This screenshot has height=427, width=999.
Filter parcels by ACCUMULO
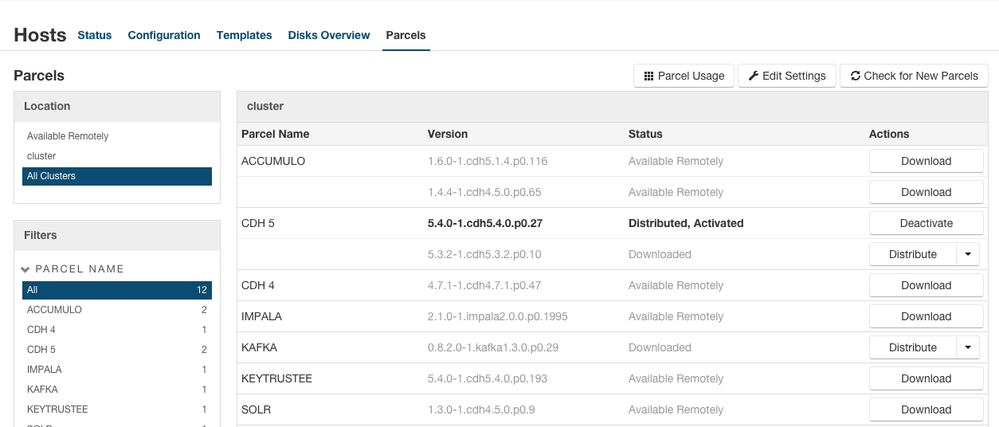click(x=117, y=310)
